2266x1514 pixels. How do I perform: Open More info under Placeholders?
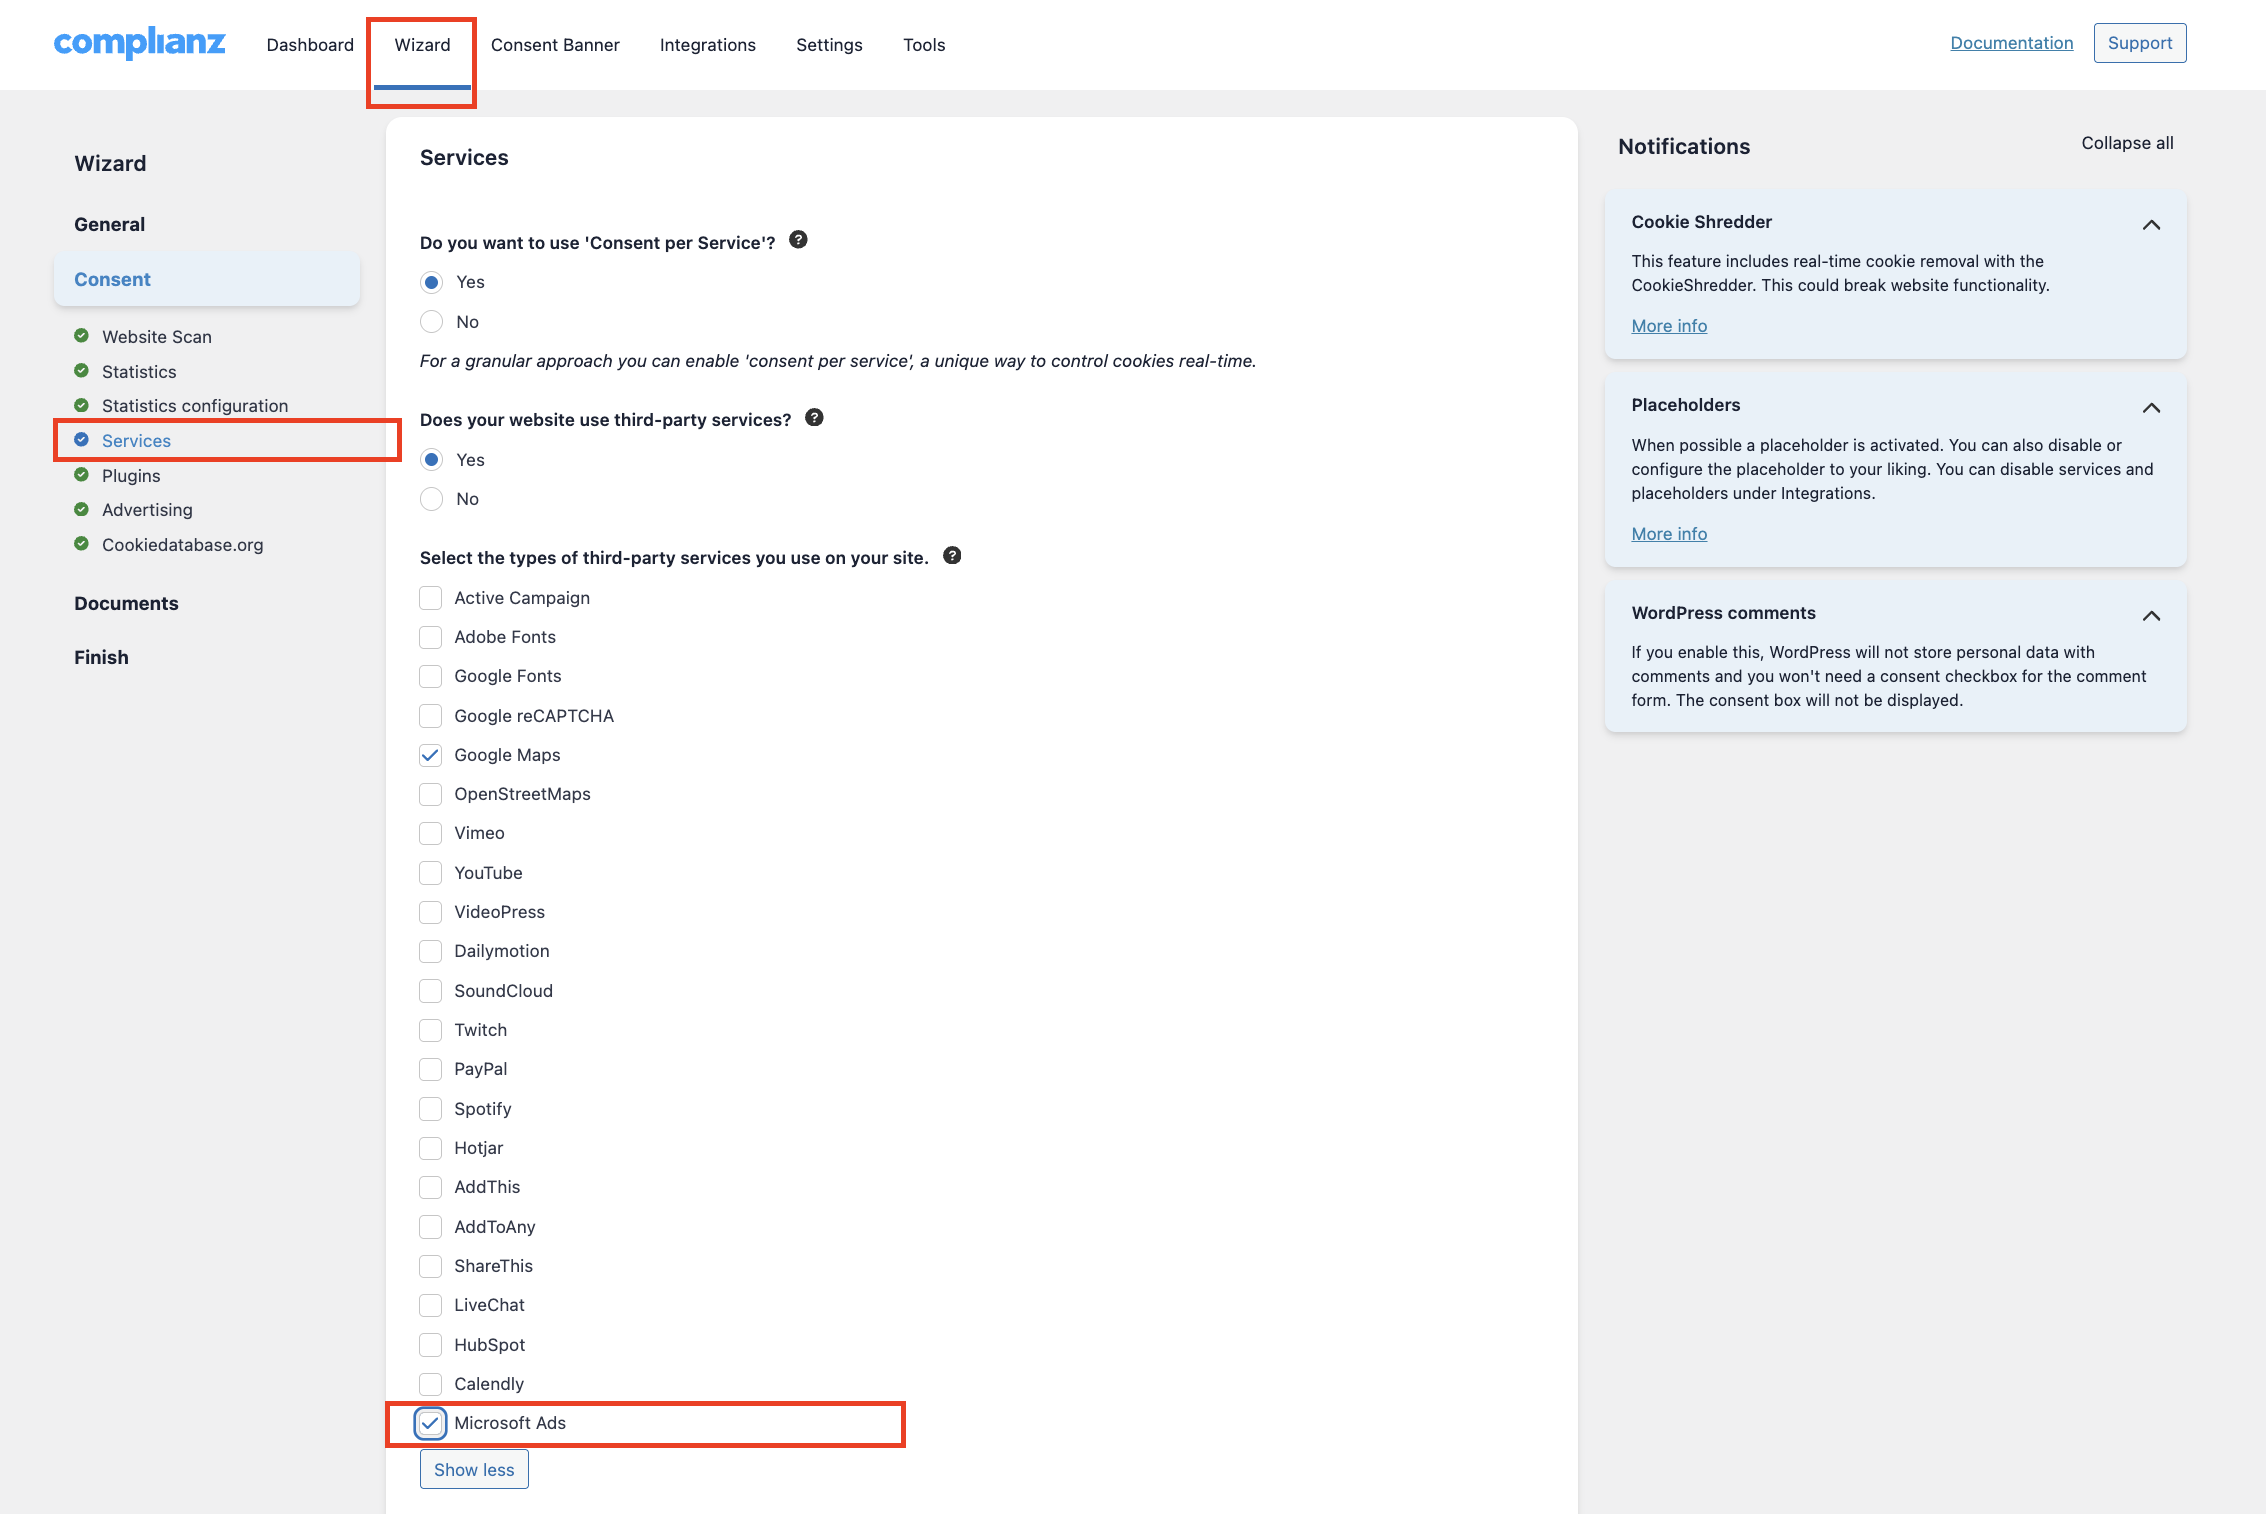click(x=1669, y=534)
